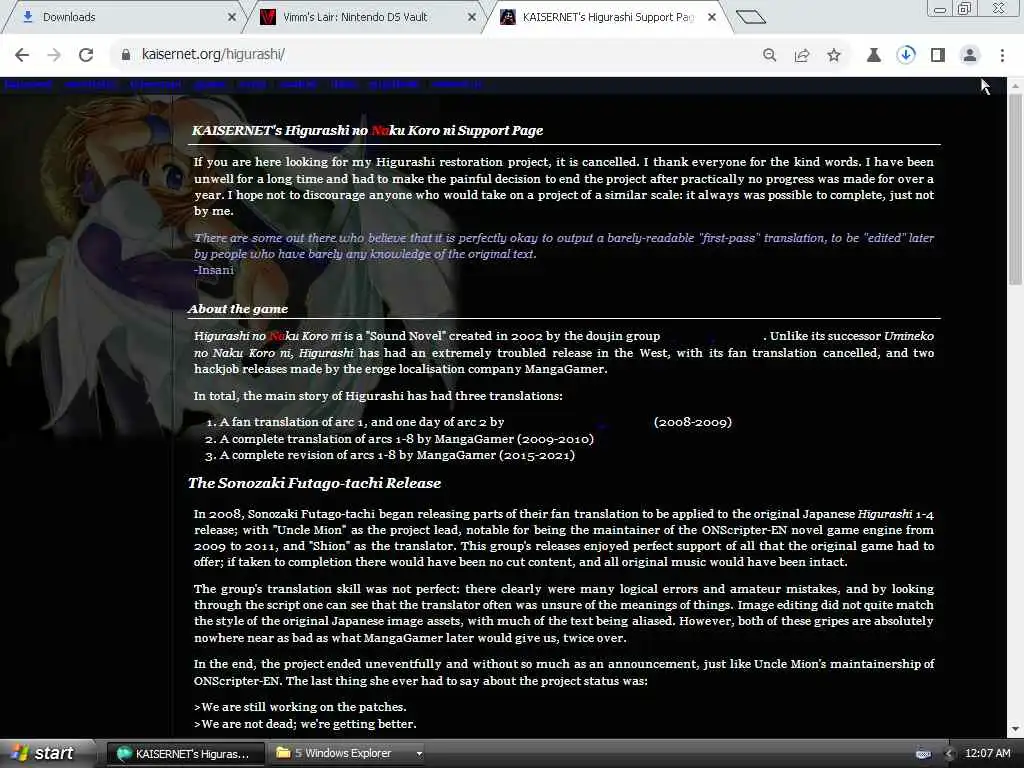The height and width of the screenshot is (768, 1024).
Task: Click the 12:07 AM clock
Action: pos(987,753)
